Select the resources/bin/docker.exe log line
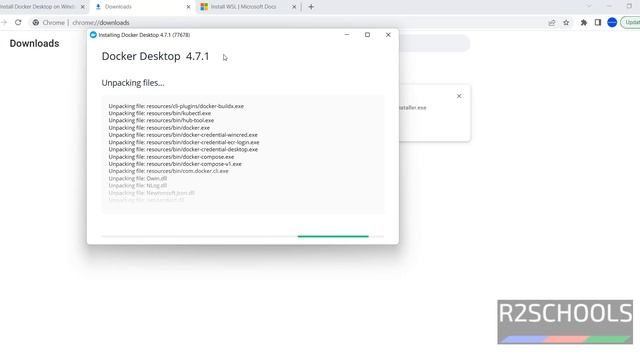Screen dimensions: 640x360 point(159,128)
